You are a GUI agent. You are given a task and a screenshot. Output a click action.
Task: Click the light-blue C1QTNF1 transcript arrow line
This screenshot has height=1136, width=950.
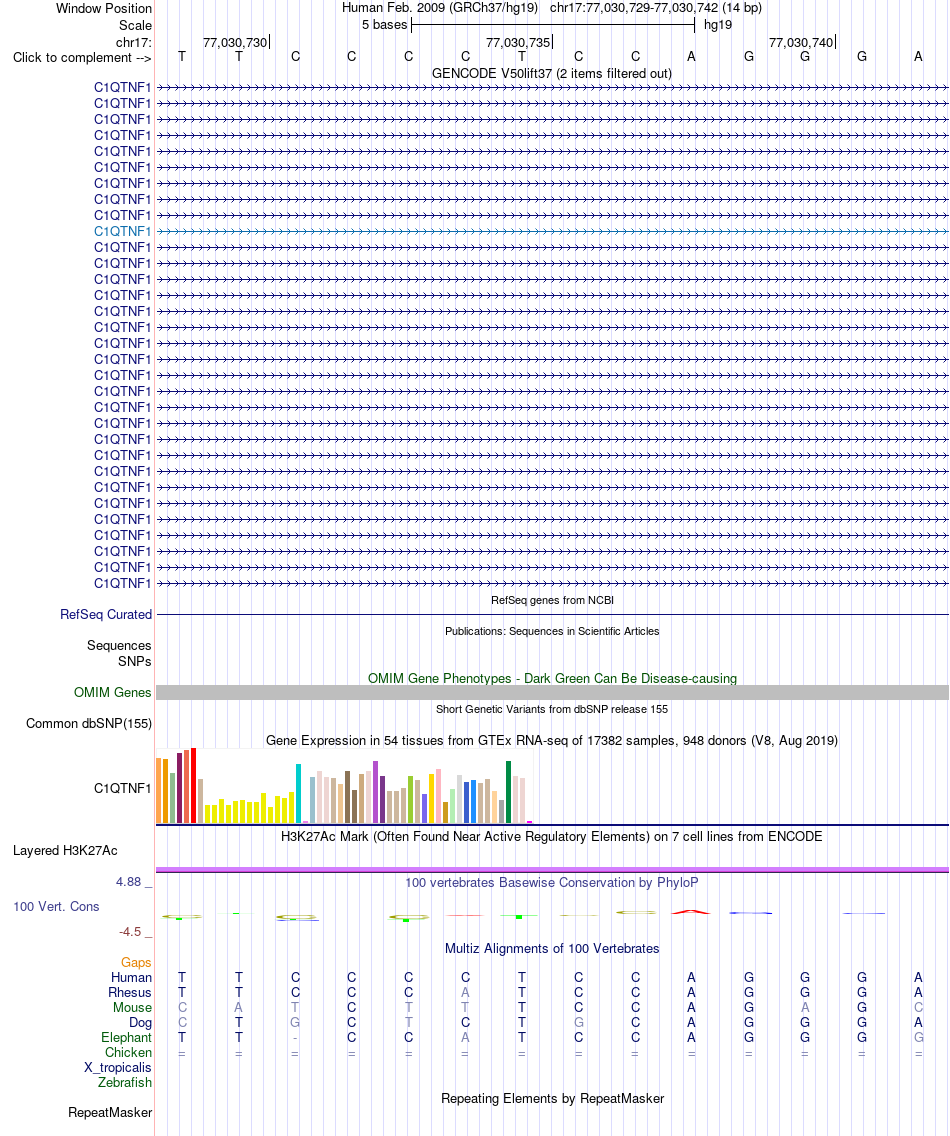[x=552, y=232]
